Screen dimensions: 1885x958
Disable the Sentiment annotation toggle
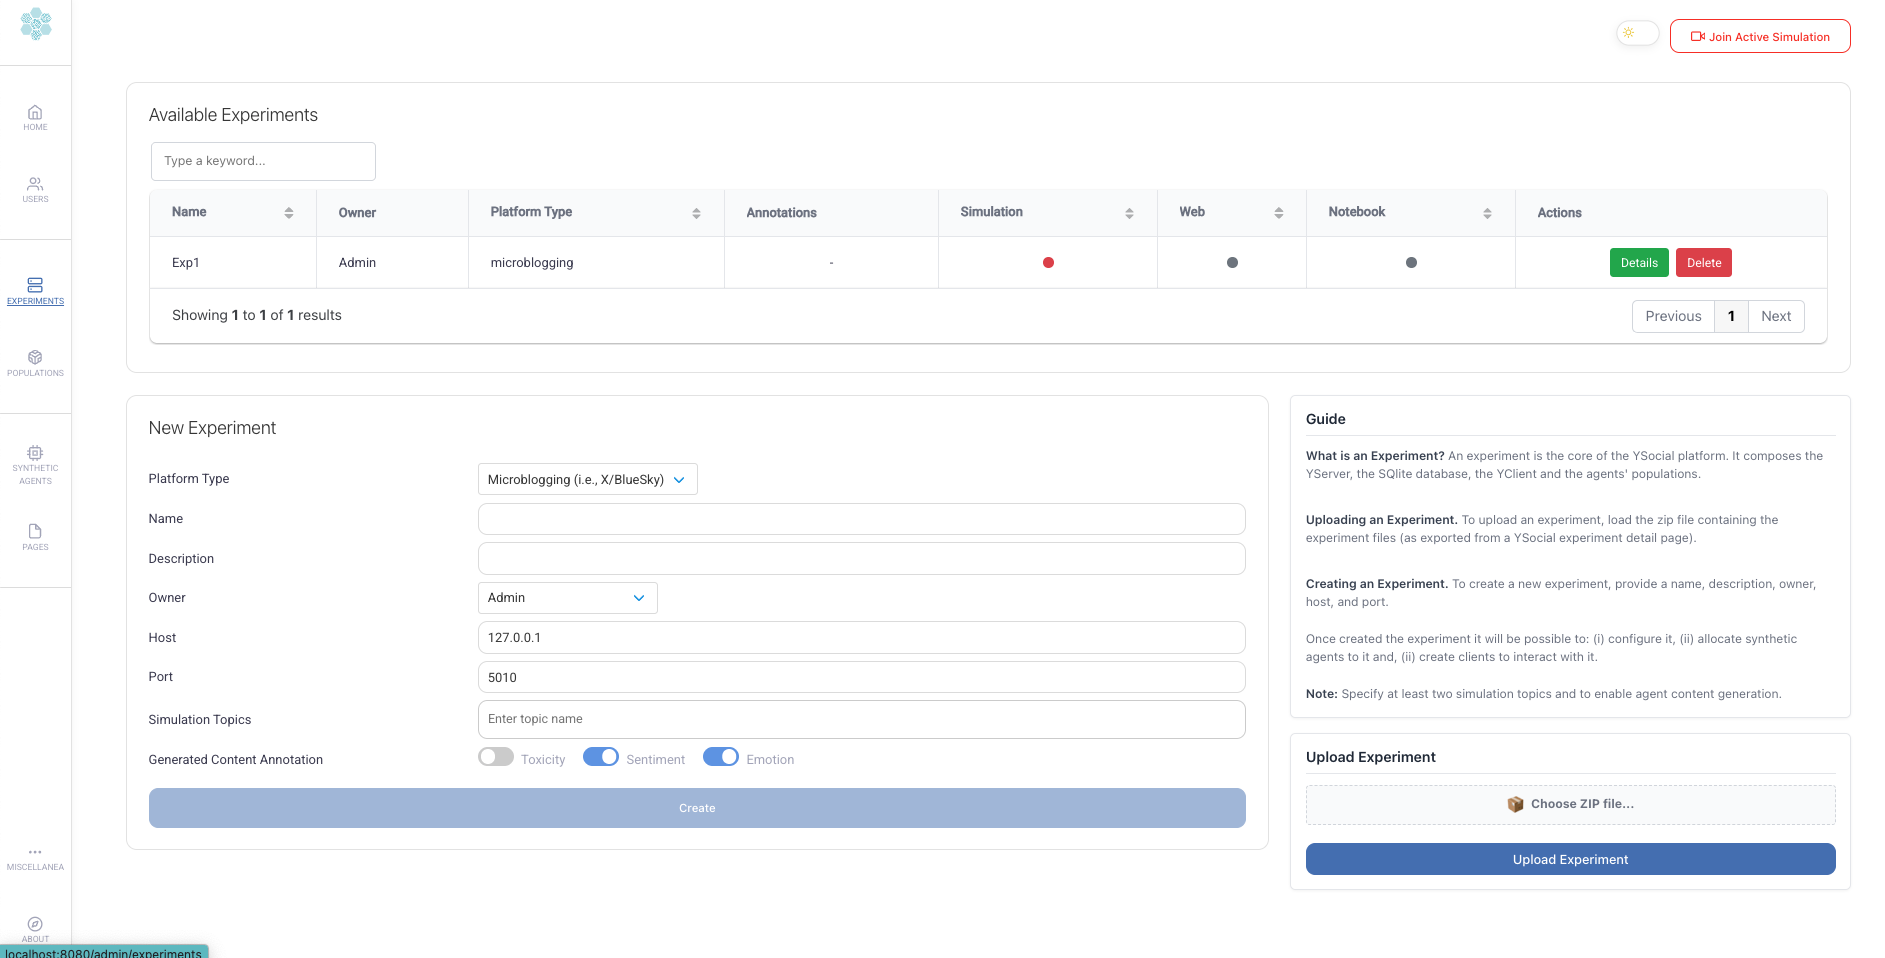pyautogui.click(x=601, y=757)
